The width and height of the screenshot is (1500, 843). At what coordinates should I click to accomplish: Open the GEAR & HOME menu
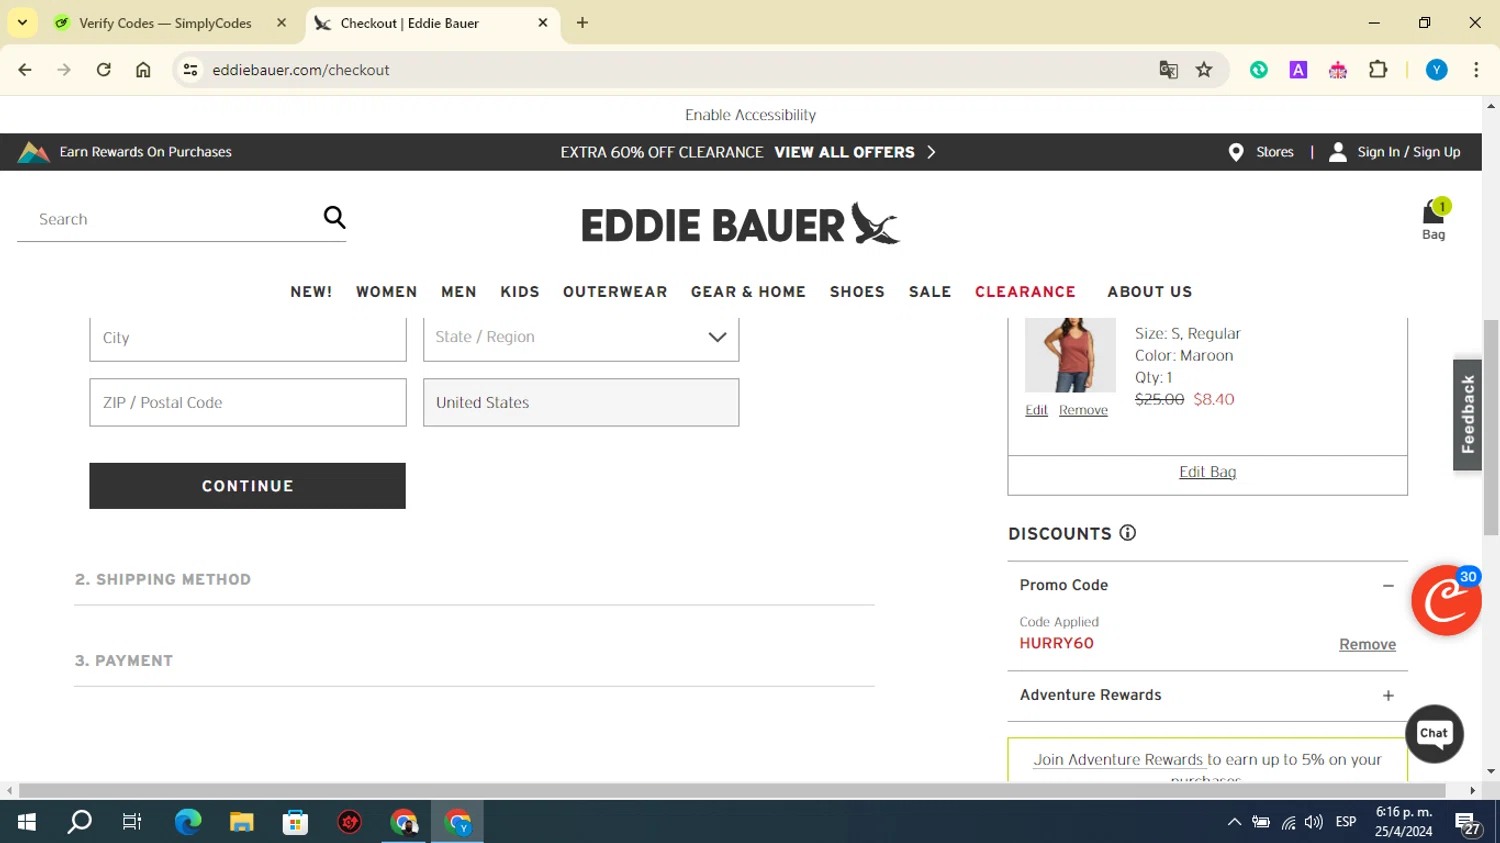coord(748,292)
